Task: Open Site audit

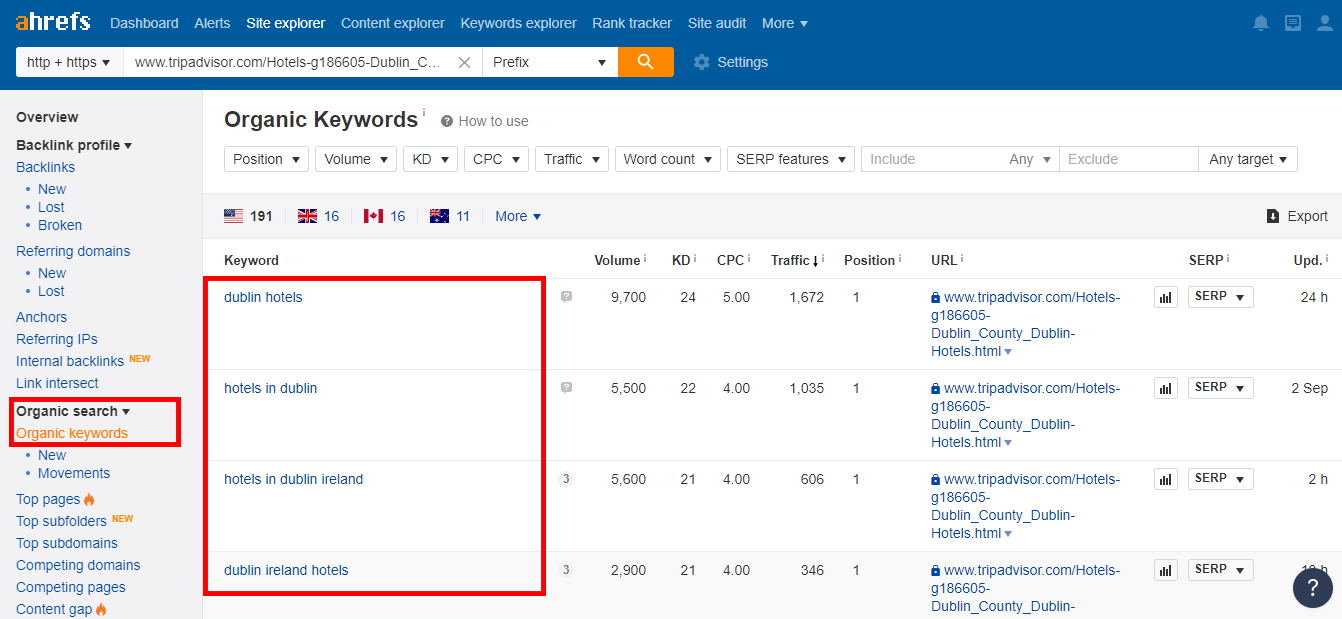Action: 717,23
